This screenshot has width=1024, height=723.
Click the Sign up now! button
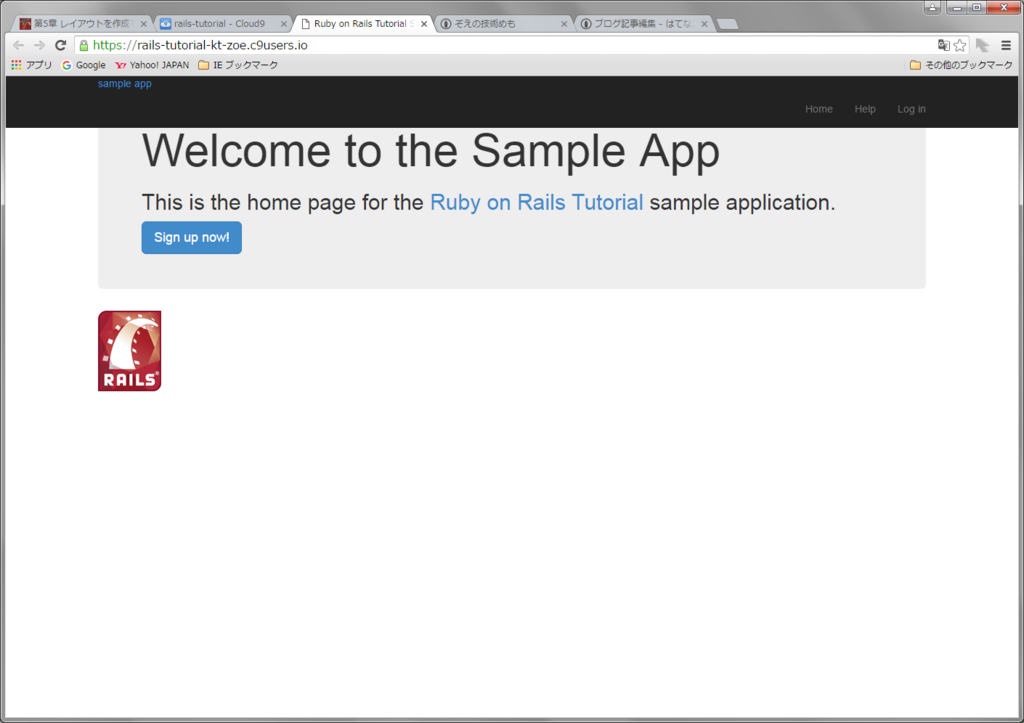click(x=191, y=238)
